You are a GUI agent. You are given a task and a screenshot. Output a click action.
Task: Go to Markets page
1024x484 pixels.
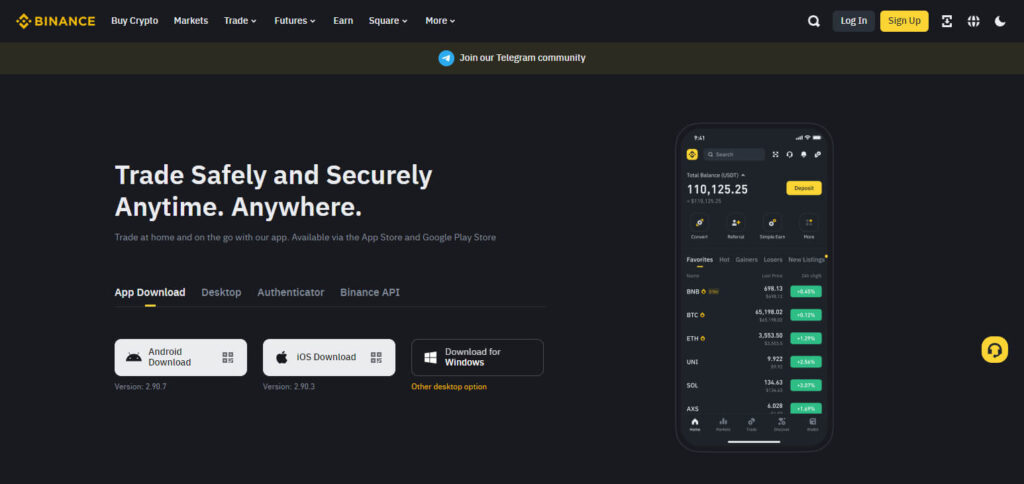[x=191, y=21]
